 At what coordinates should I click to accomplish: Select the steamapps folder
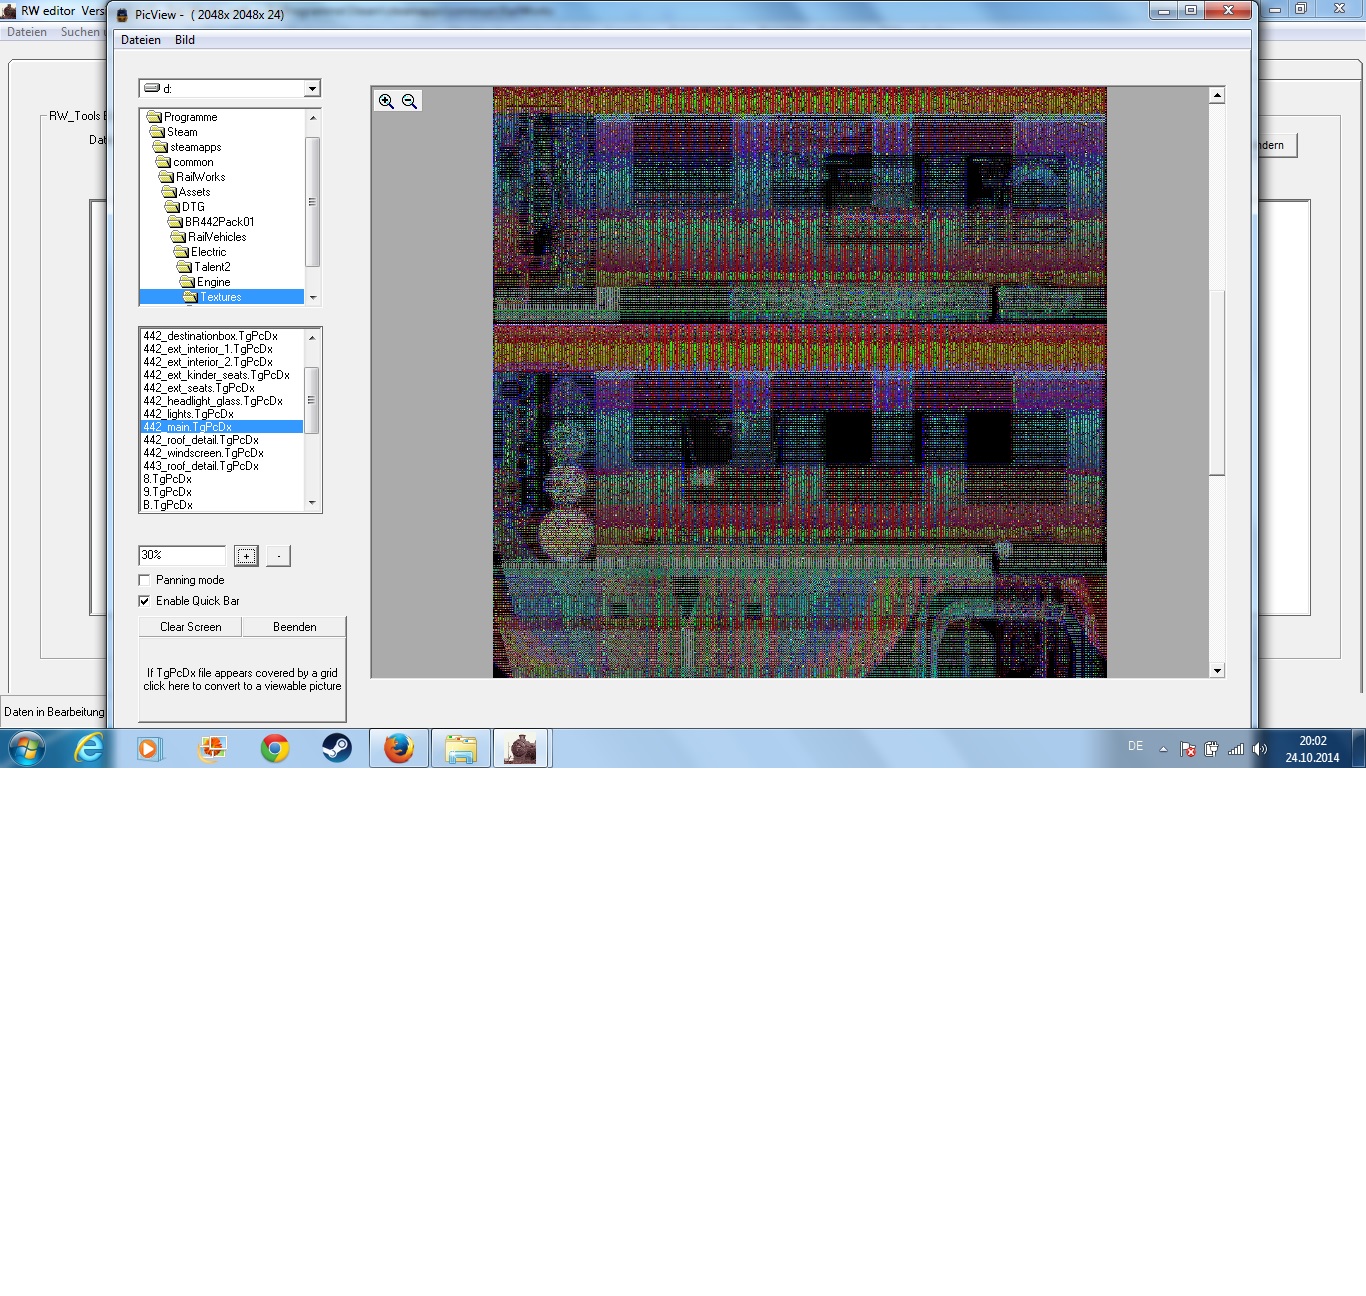click(195, 147)
